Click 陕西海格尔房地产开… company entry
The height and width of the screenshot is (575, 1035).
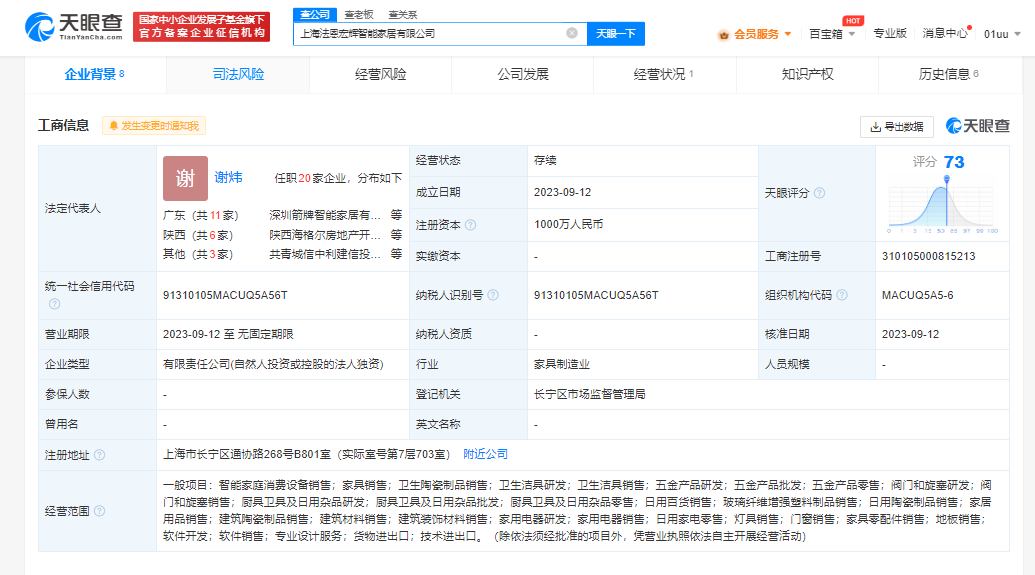coord(325,235)
